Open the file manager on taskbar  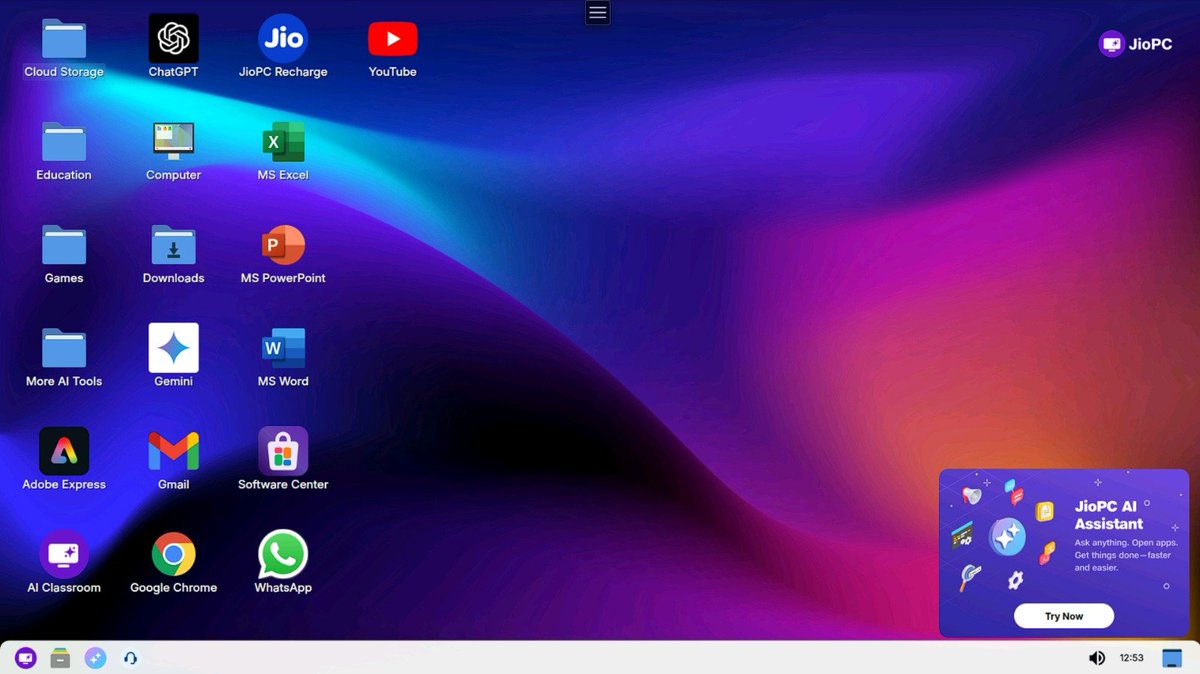click(60, 658)
